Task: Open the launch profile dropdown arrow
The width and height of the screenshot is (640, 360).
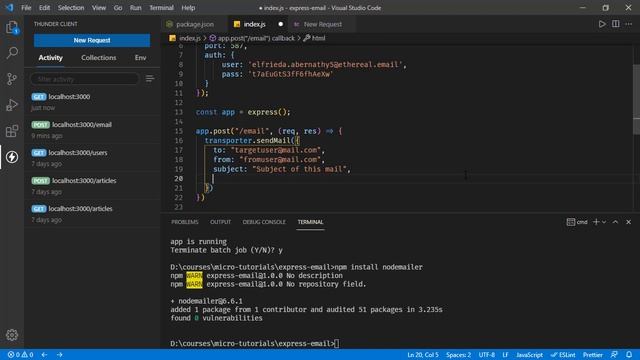Action: (x=604, y=222)
